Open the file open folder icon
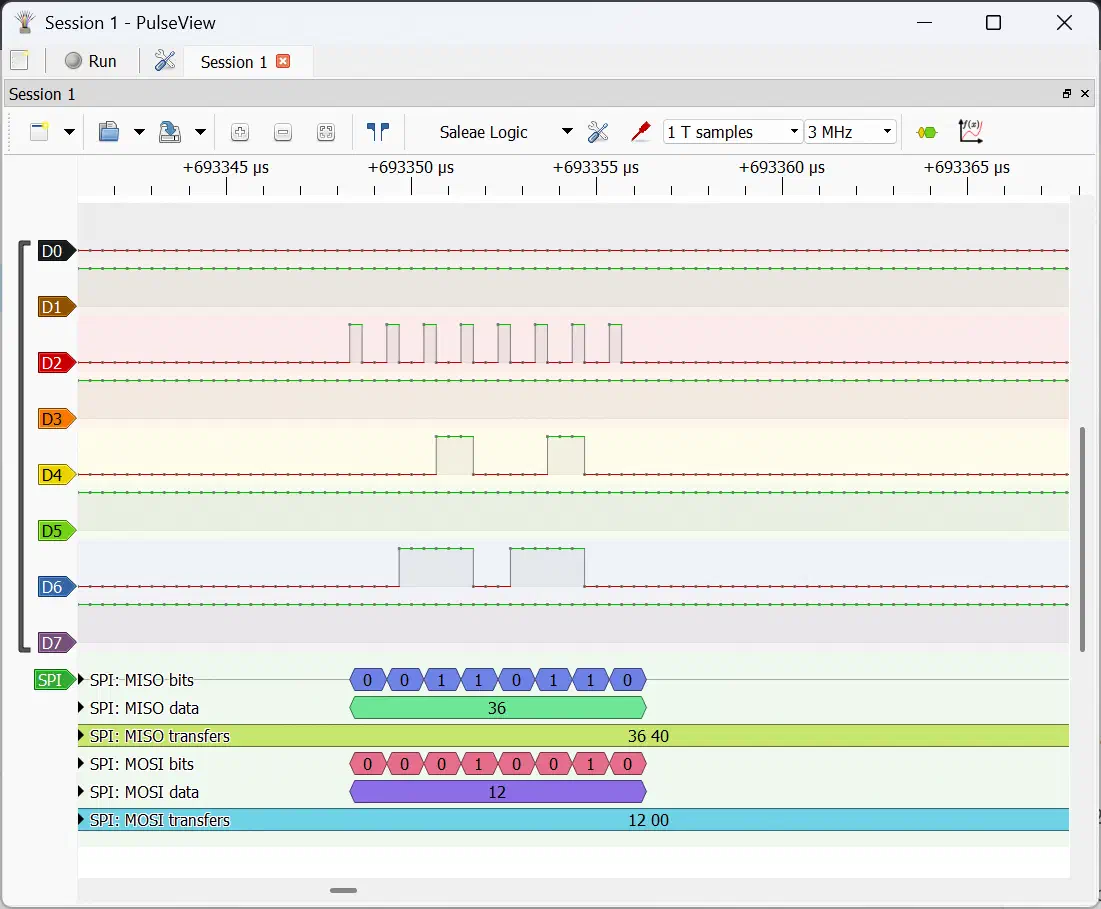Viewport: 1101px width, 909px height. click(x=108, y=131)
